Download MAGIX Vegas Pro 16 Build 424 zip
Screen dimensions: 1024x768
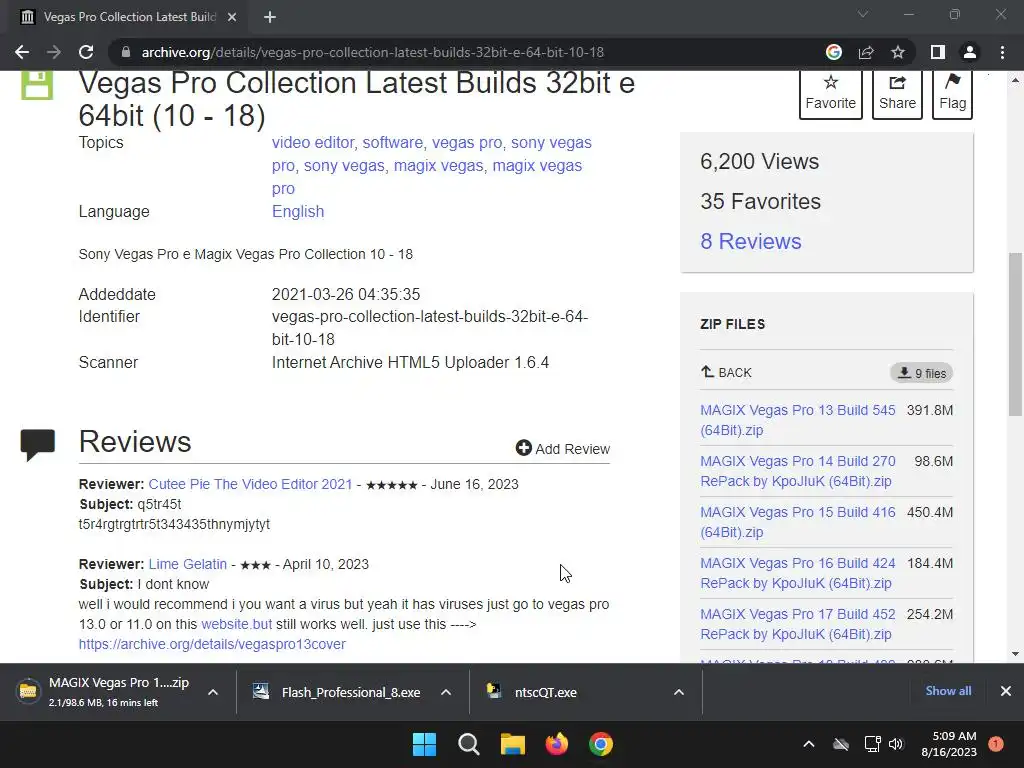pyautogui.click(x=797, y=573)
